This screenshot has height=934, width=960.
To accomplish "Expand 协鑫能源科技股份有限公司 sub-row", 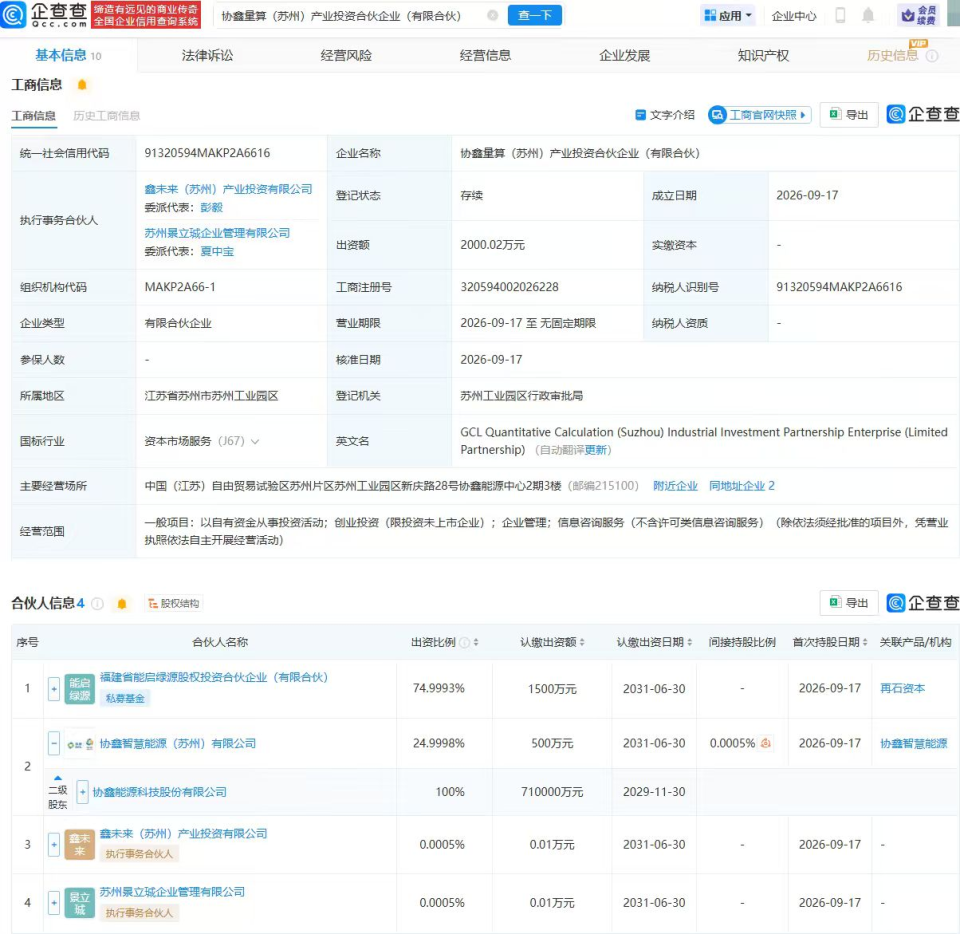I will [x=83, y=792].
